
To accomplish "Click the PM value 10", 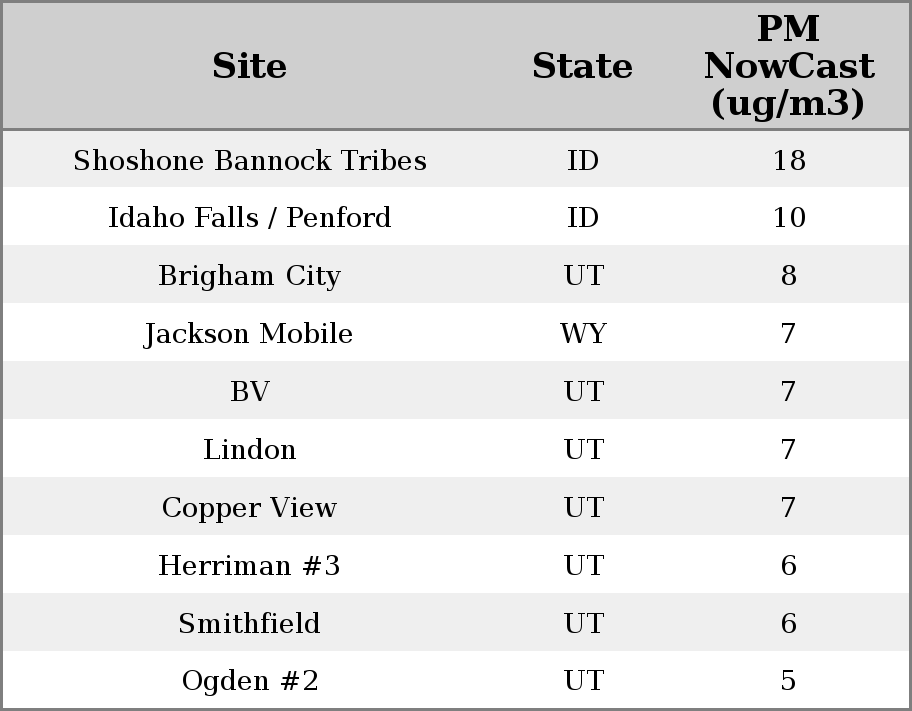I will click(788, 218).
